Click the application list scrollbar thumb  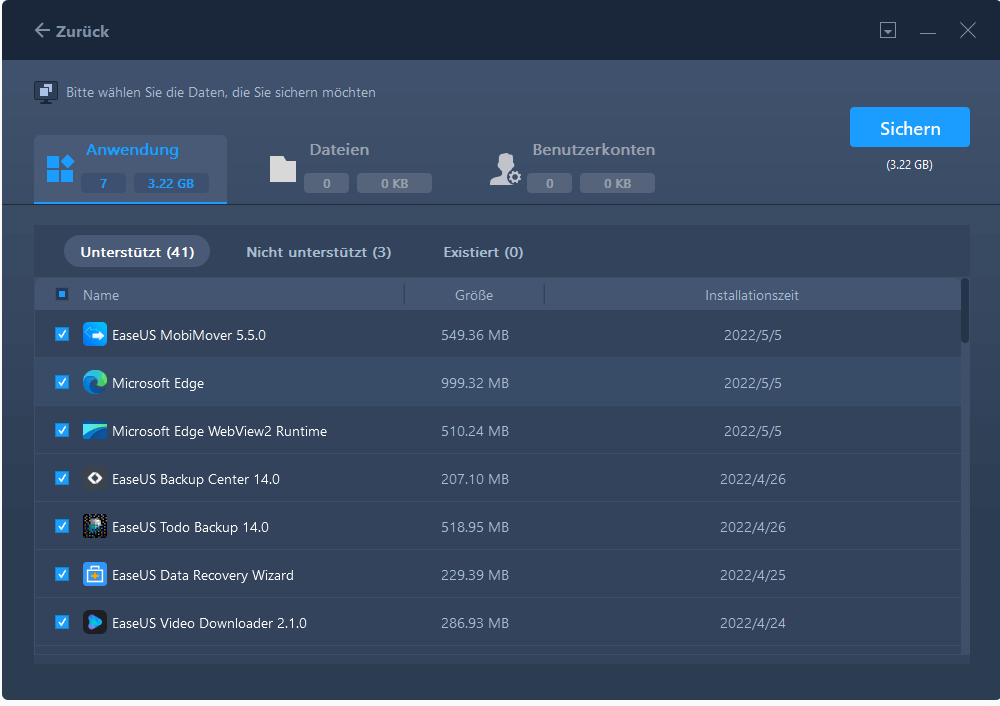[x=965, y=311]
